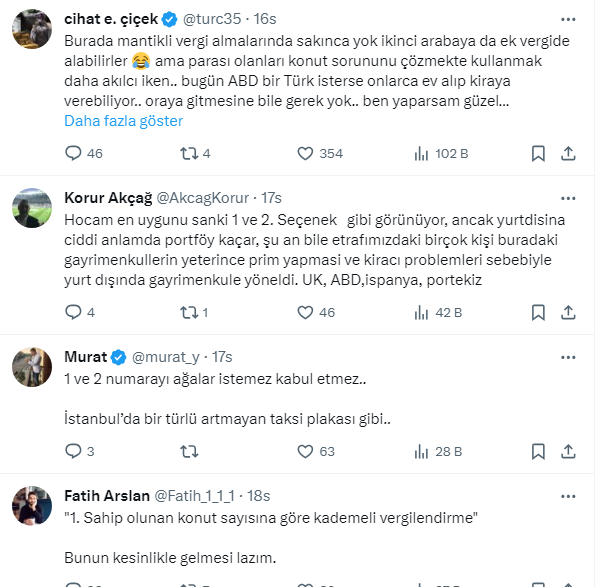
Task: Open more options on Murat's tweet
Action: 568,356
